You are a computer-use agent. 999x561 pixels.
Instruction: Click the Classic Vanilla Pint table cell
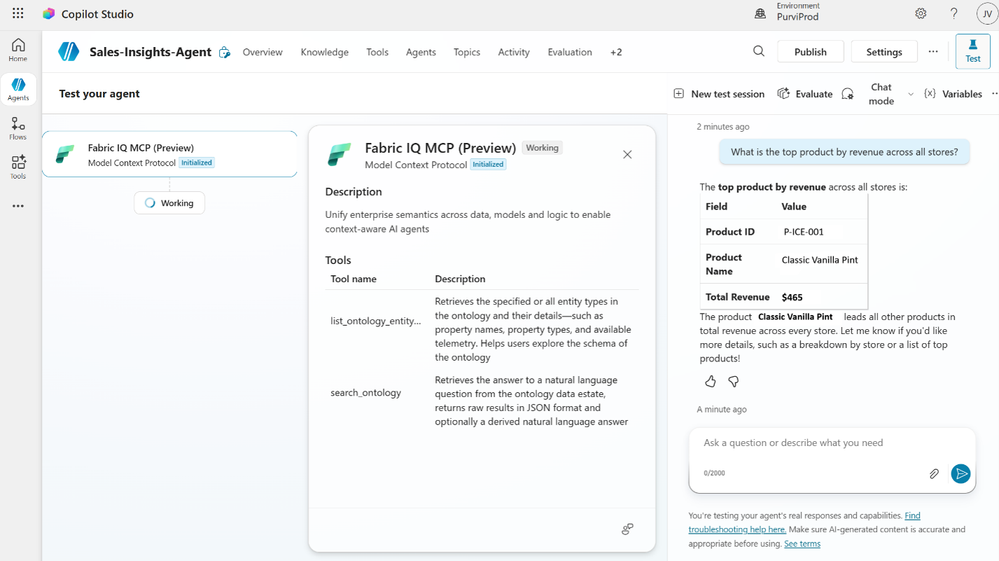click(x=819, y=260)
